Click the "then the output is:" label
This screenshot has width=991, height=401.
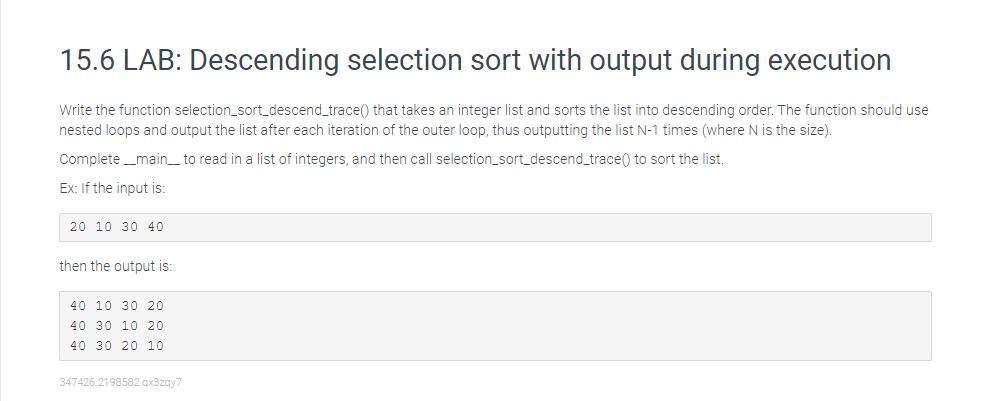pos(116,266)
